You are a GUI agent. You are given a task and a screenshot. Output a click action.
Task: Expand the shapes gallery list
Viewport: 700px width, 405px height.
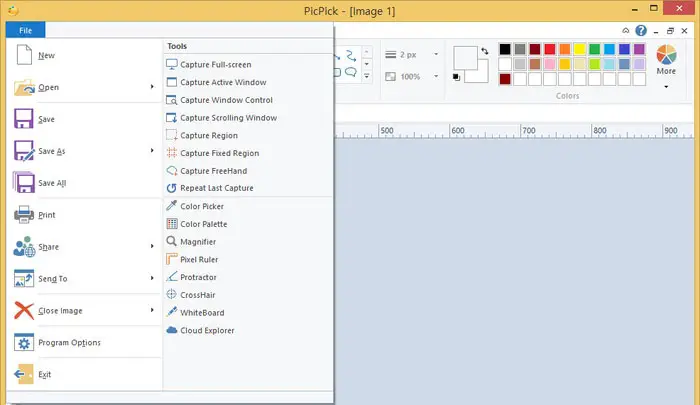click(367, 76)
